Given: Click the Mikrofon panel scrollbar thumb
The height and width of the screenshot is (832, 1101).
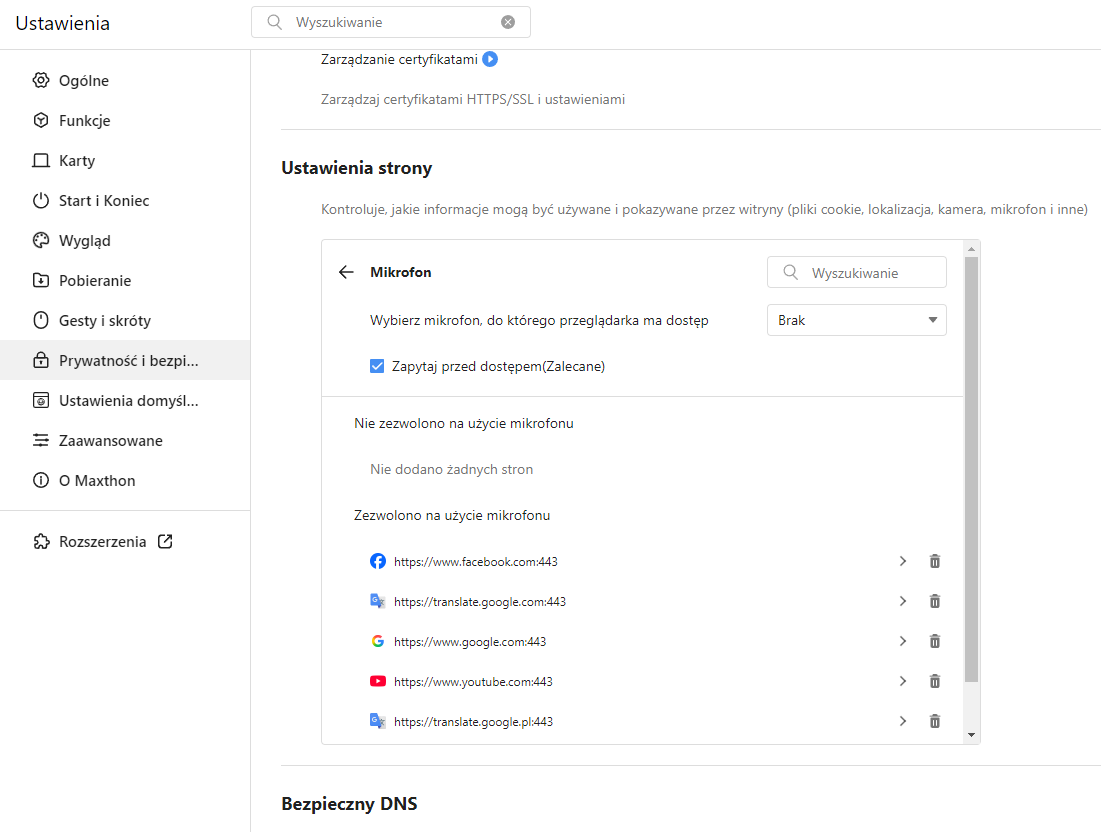Looking at the screenshot, I should 971,469.
